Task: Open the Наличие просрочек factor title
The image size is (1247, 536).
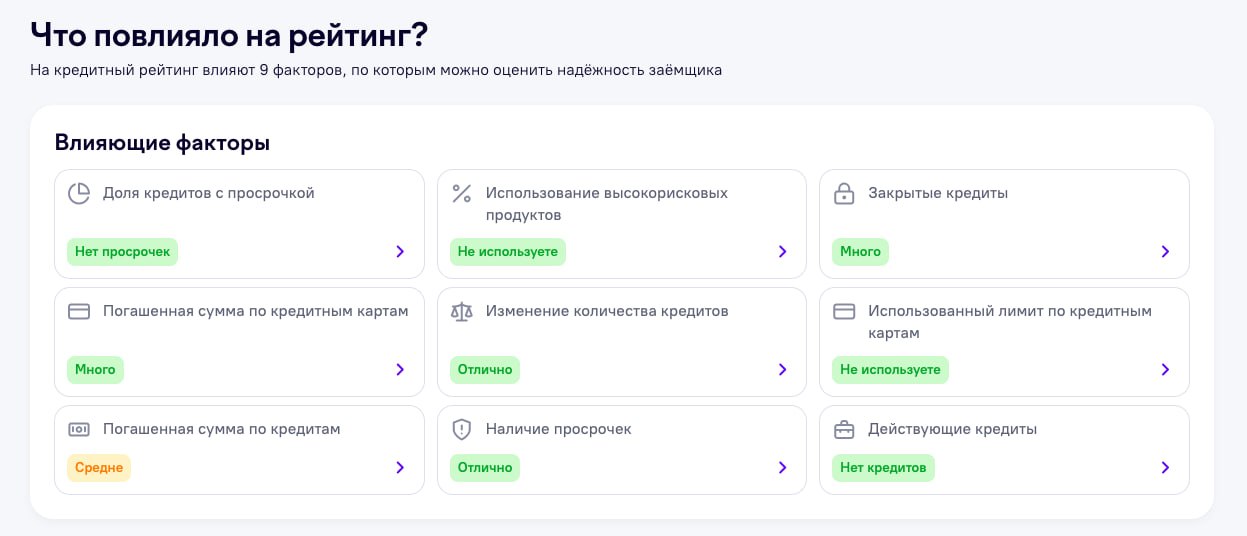Action: pyautogui.click(x=559, y=429)
